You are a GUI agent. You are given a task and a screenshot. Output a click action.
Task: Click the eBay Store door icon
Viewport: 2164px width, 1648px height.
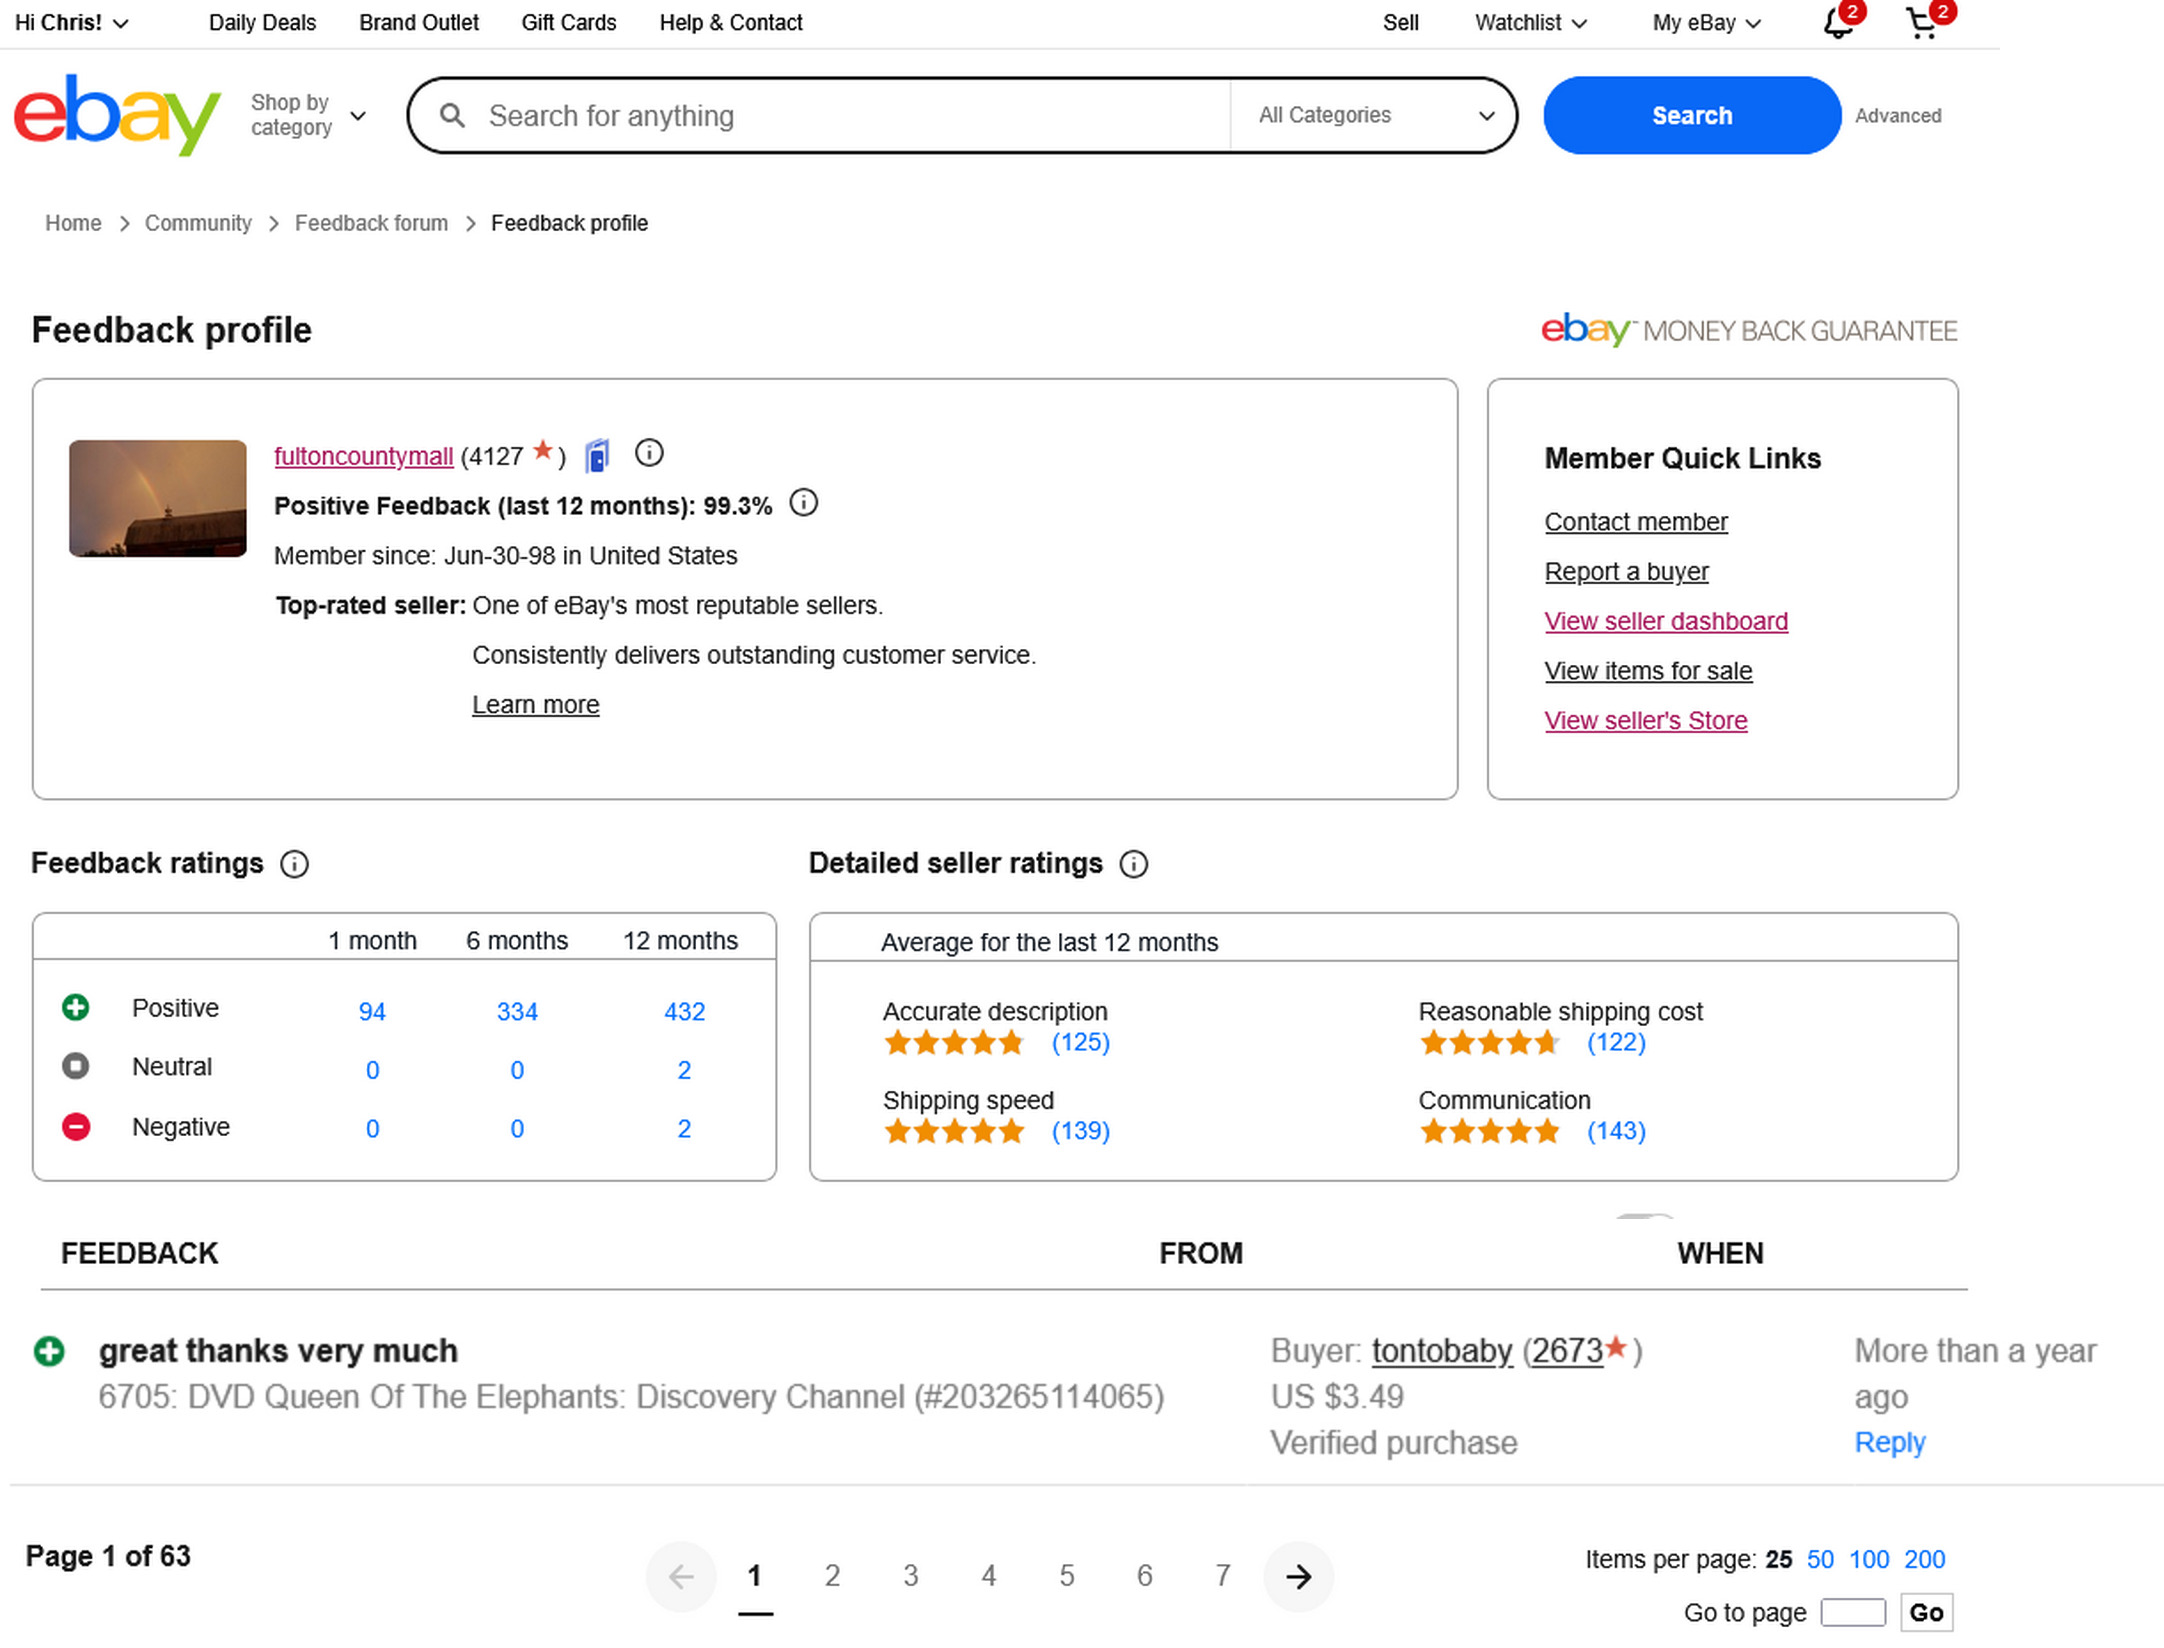point(598,456)
